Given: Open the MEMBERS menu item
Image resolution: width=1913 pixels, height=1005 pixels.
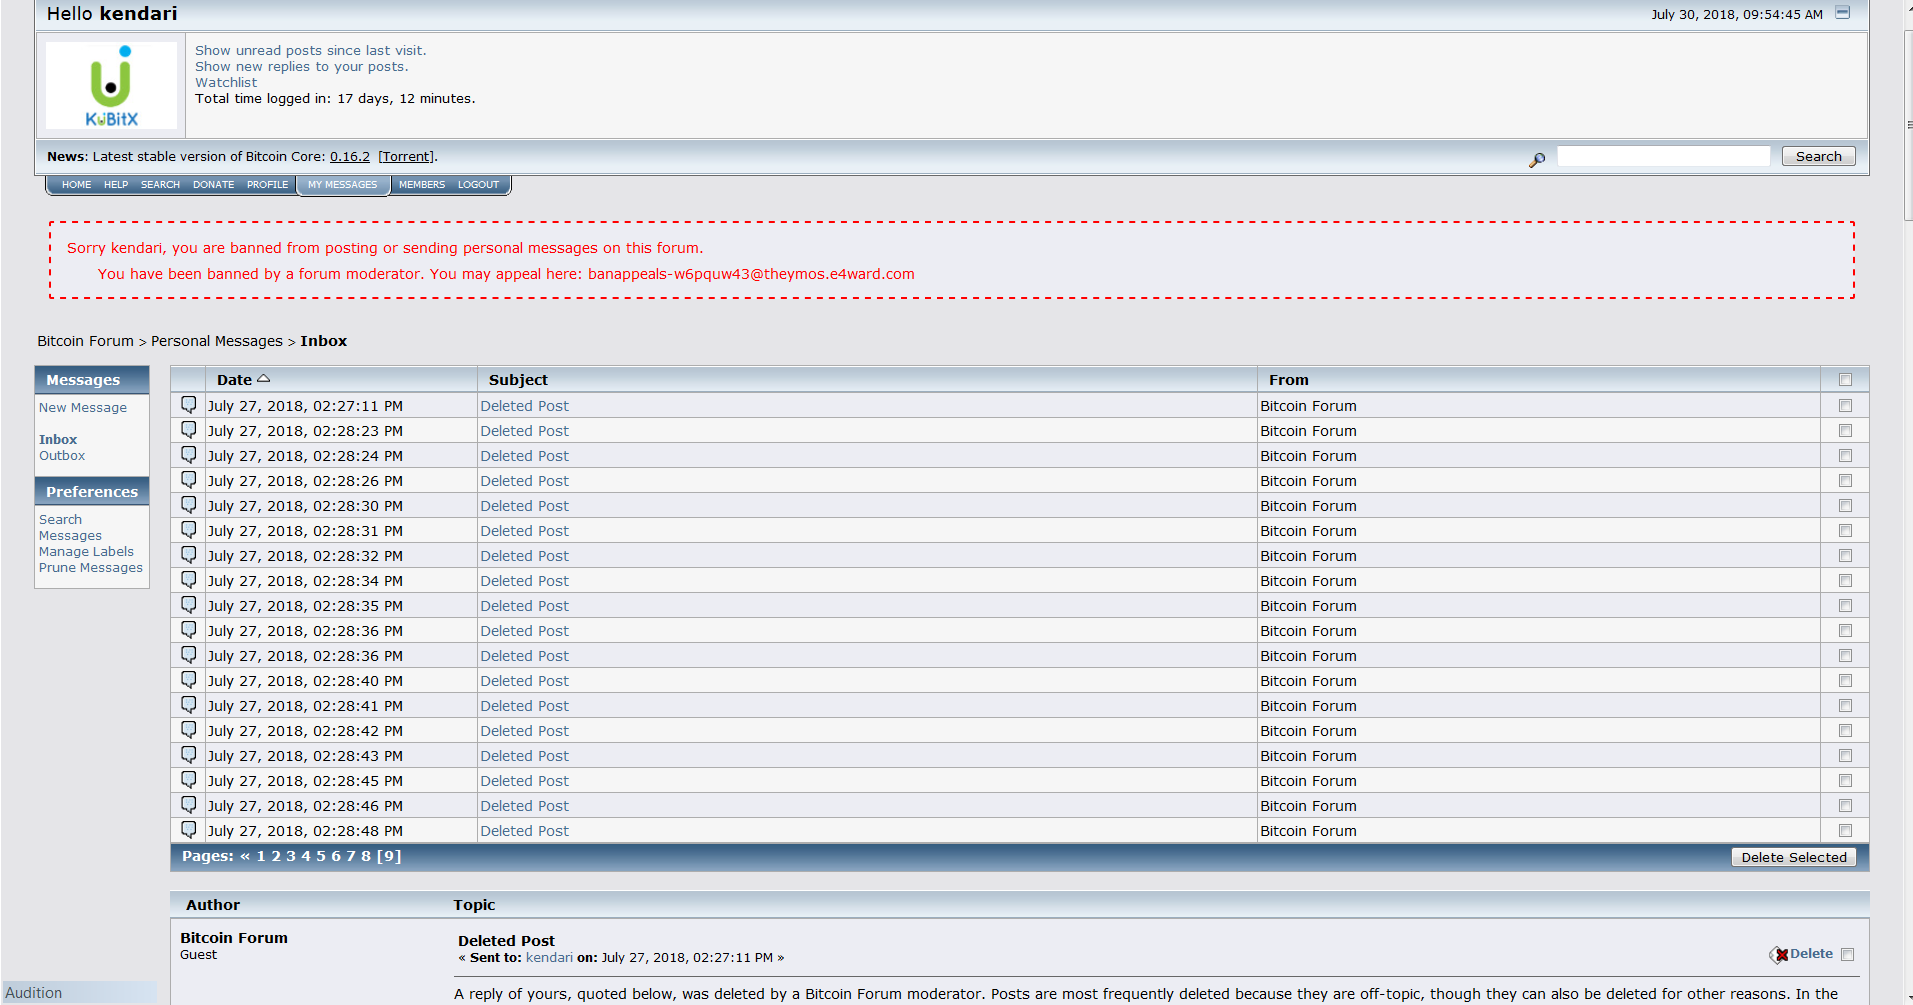Looking at the screenshot, I should click(x=422, y=185).
